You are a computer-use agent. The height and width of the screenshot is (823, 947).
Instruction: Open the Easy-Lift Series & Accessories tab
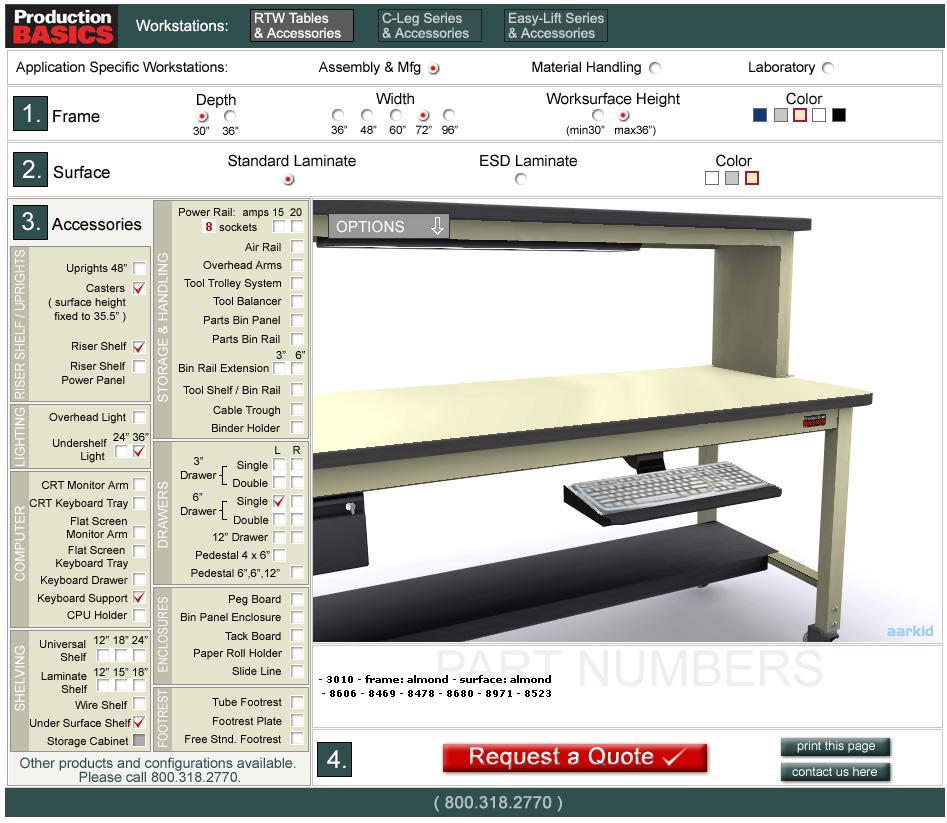556,26
